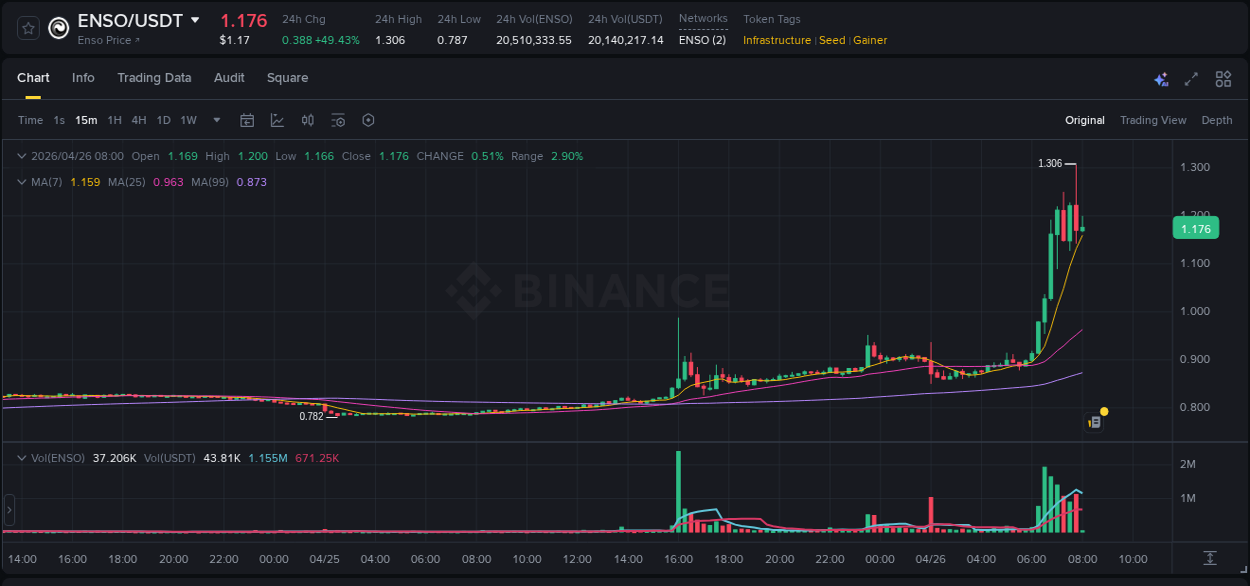1250x586 pixels.
Task: Open the jump-to-date calendar icon
Action: click(247, 120)
